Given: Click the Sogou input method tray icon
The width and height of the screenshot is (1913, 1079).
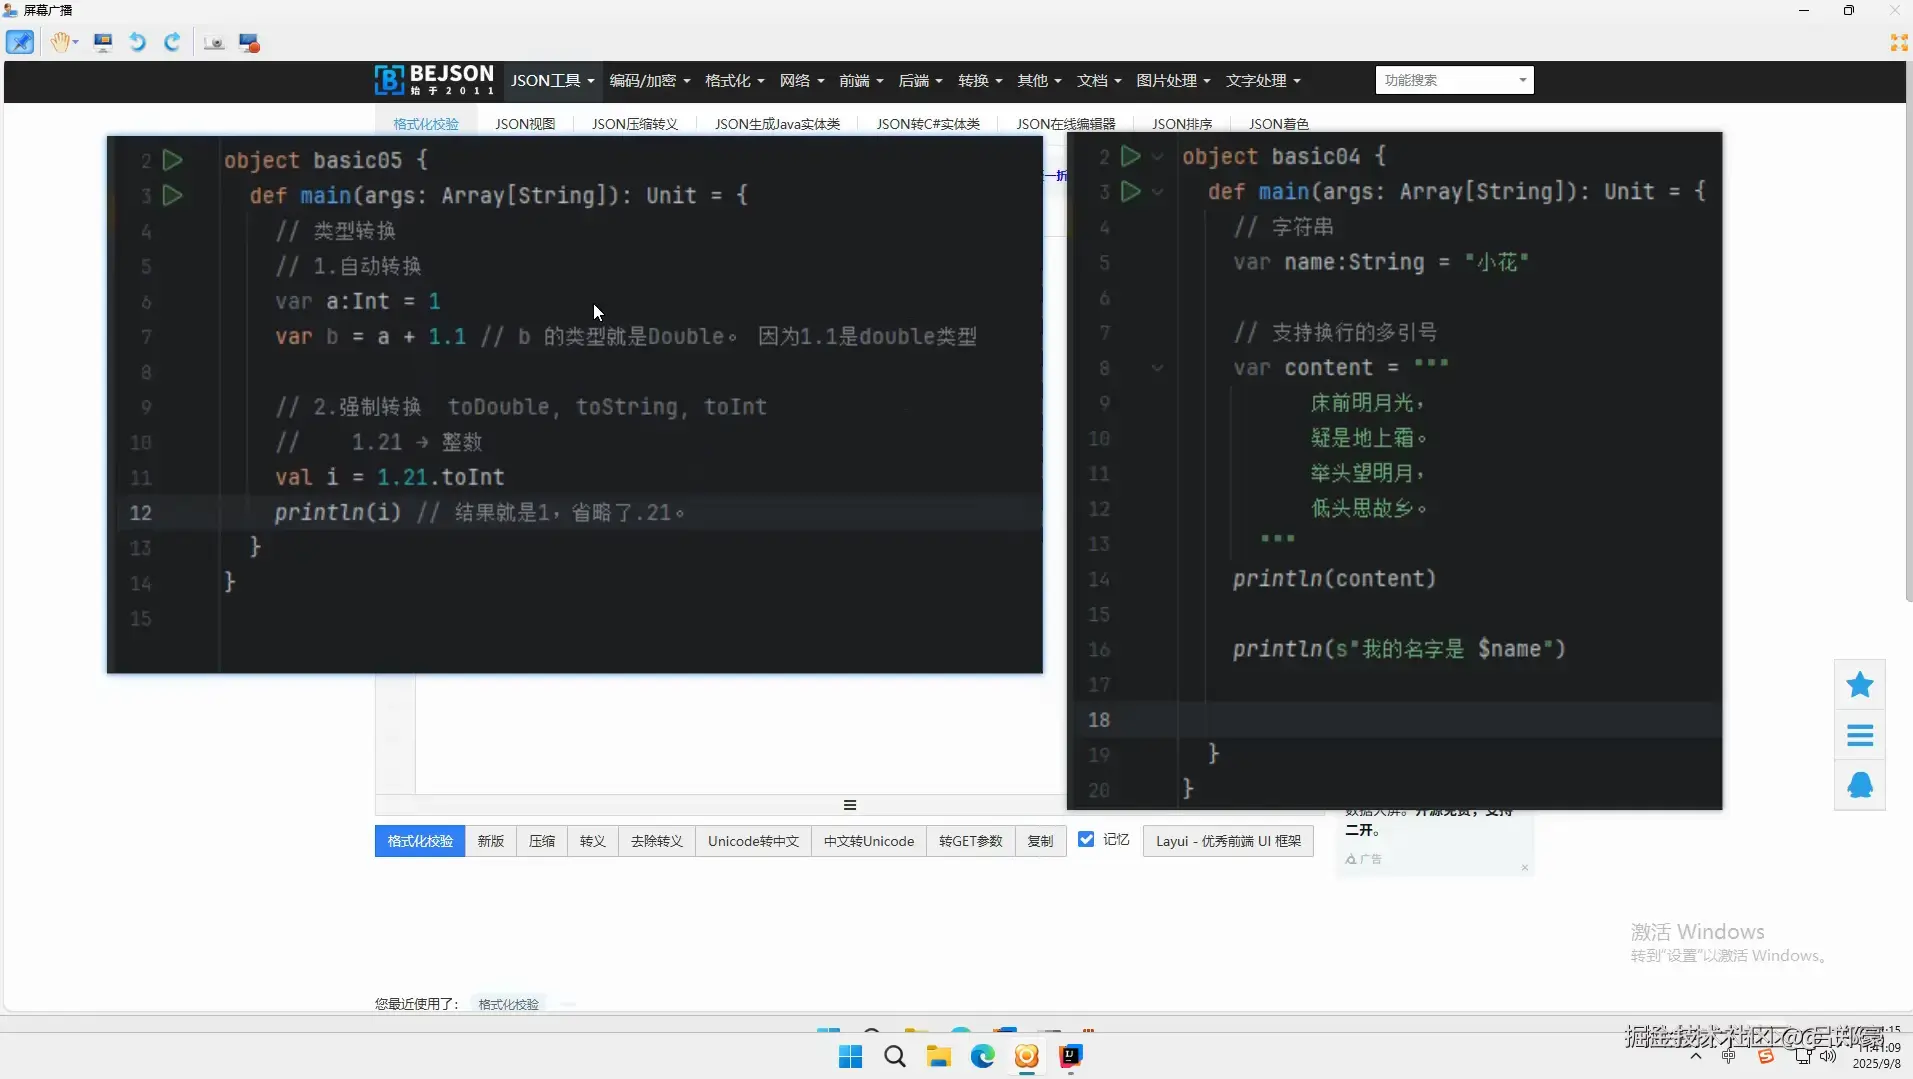Looking at the screenshot, I should pyautogui.click(x=1766, y=1057).
